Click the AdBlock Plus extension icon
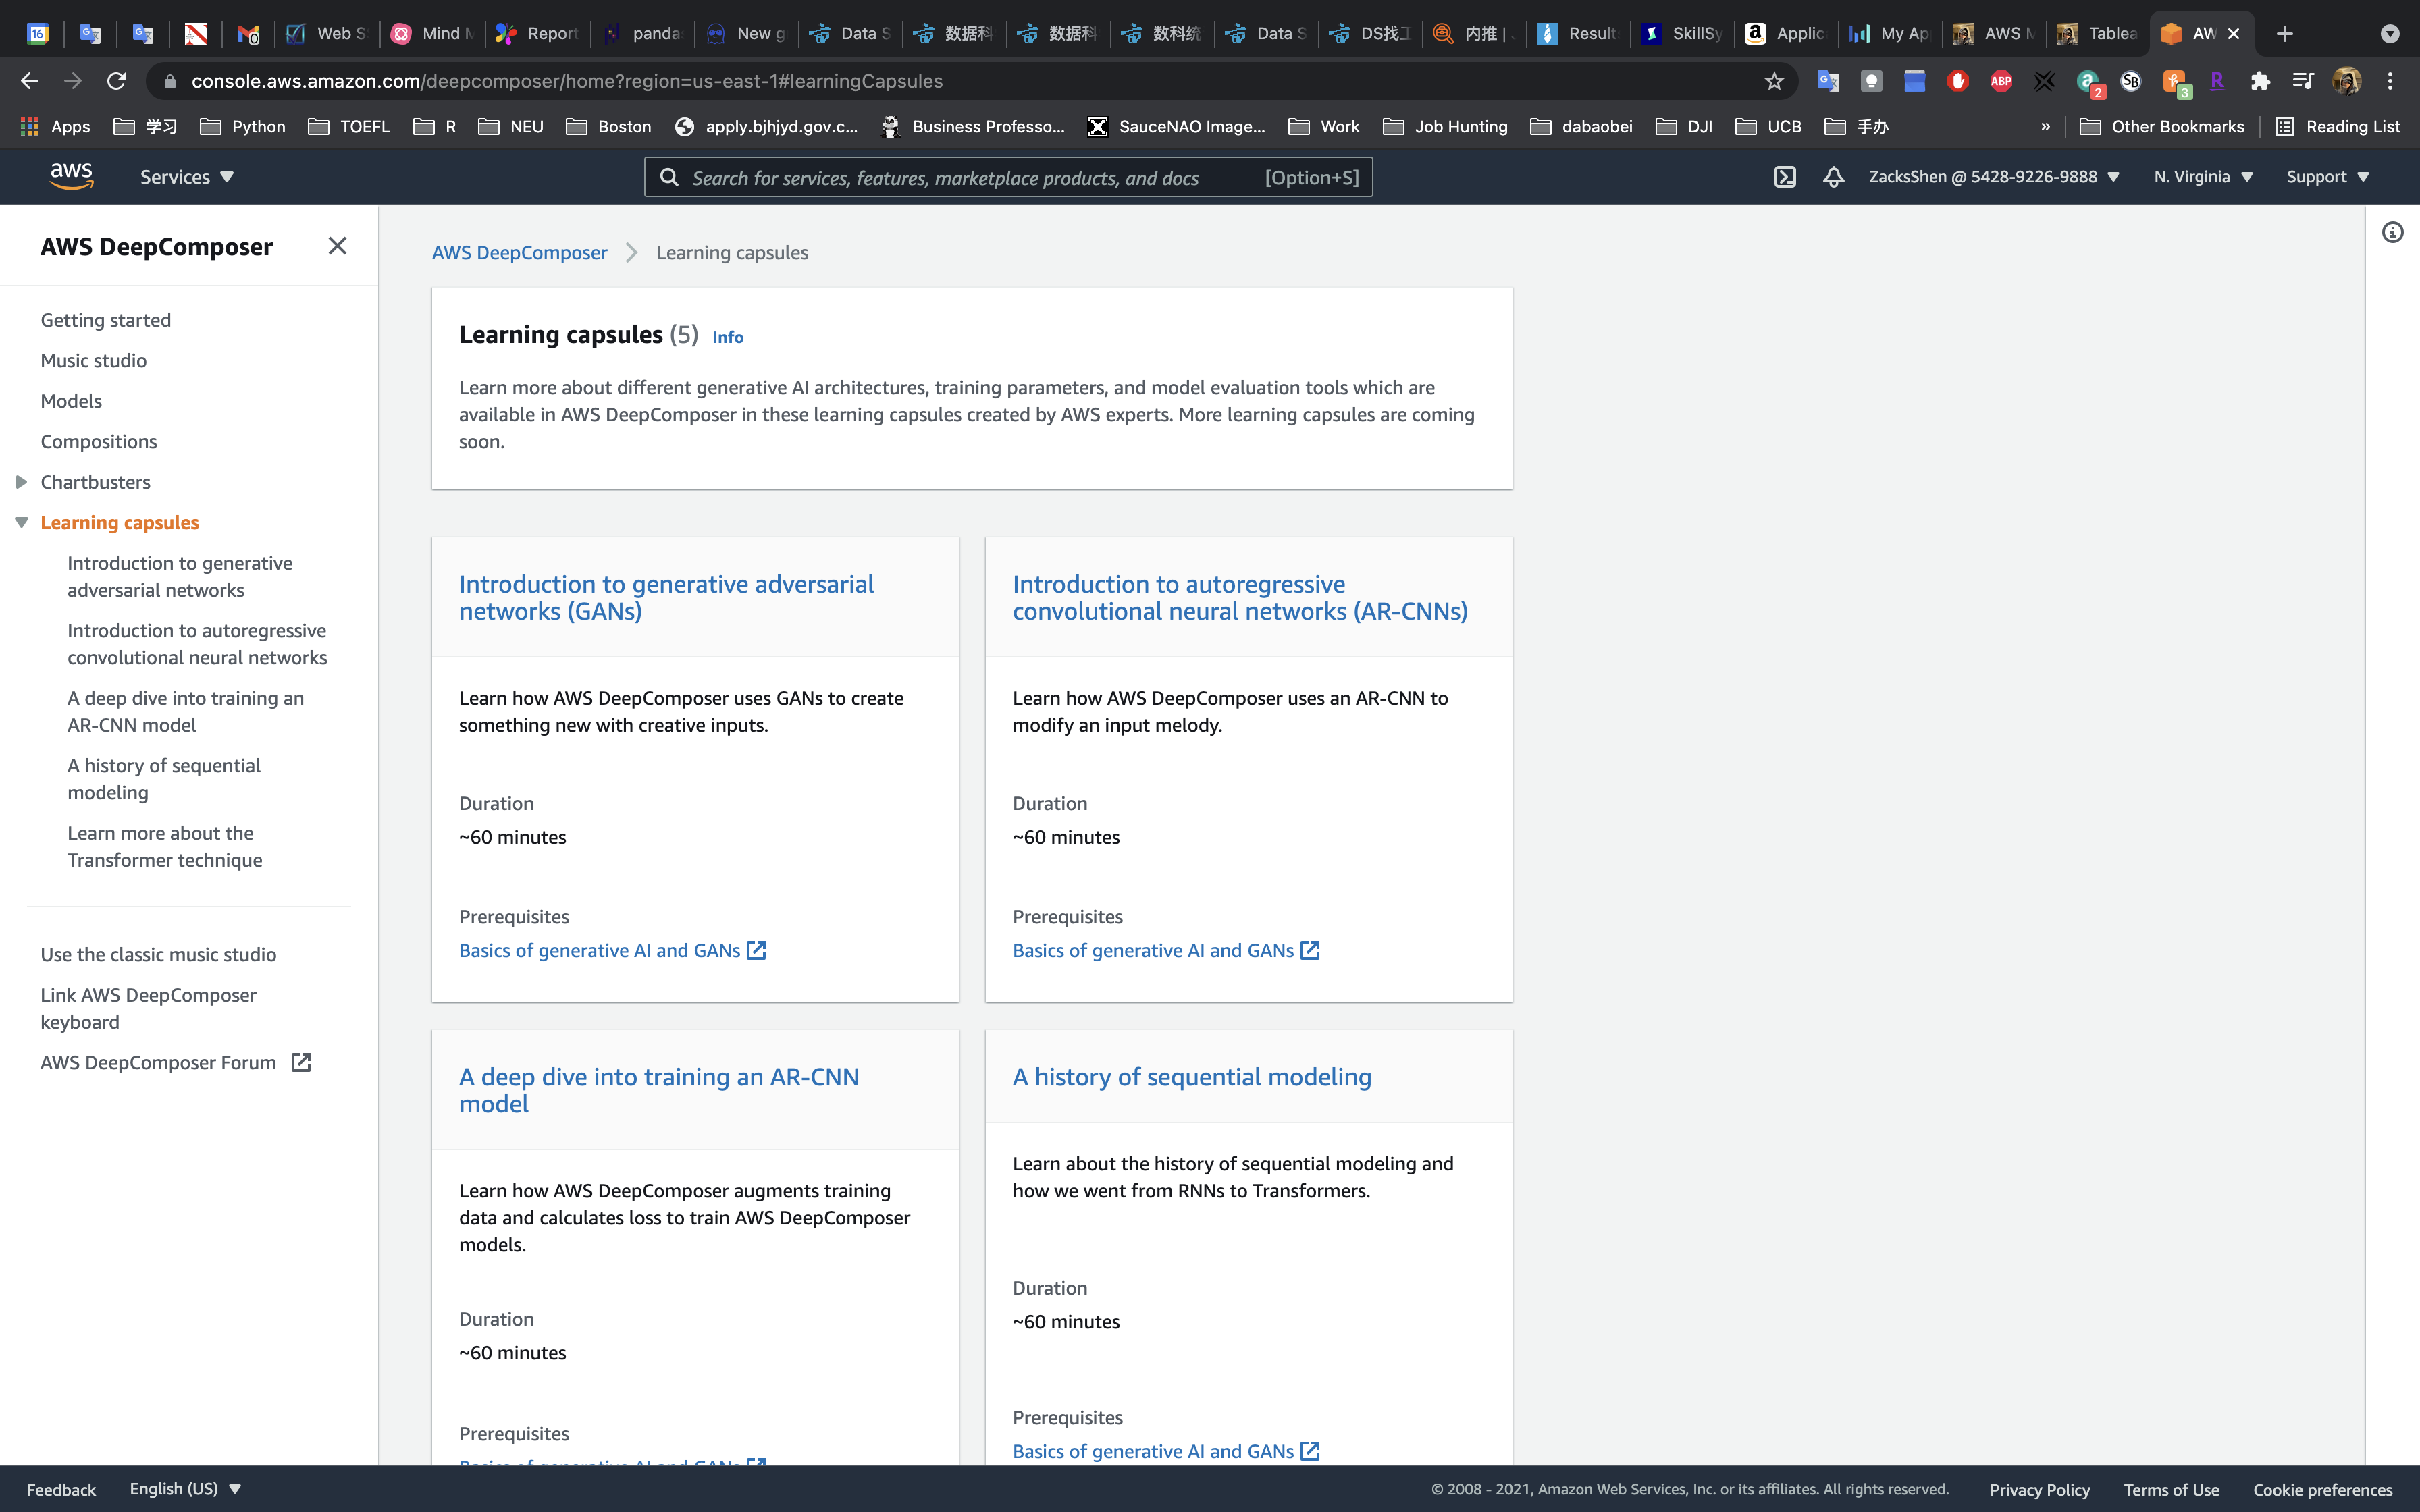Screen dimensions: 2420x1512 click(2001, 81)
